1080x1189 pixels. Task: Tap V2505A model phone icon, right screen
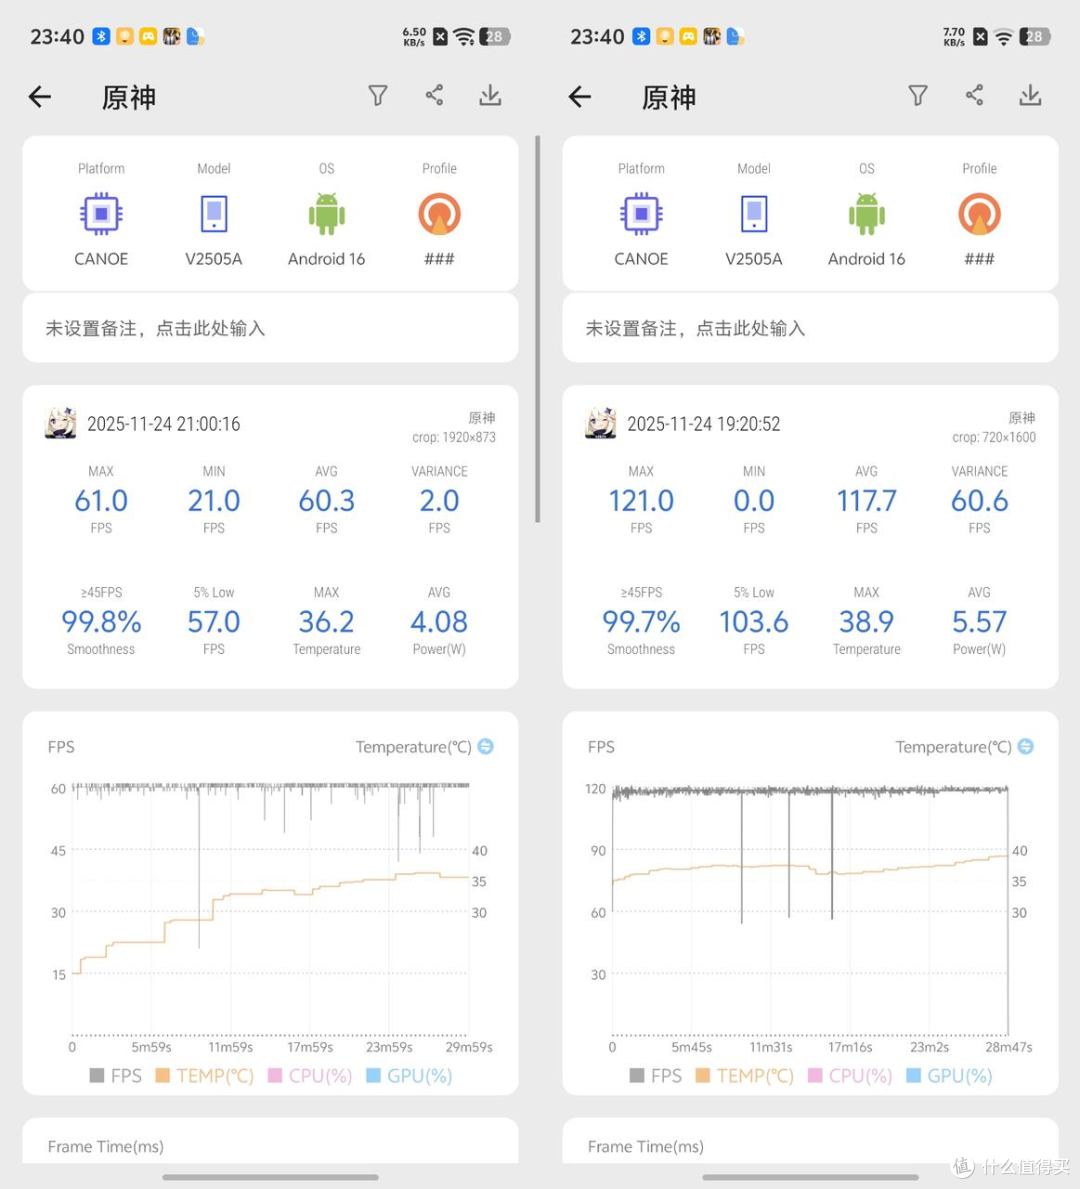tap(754, 215)
